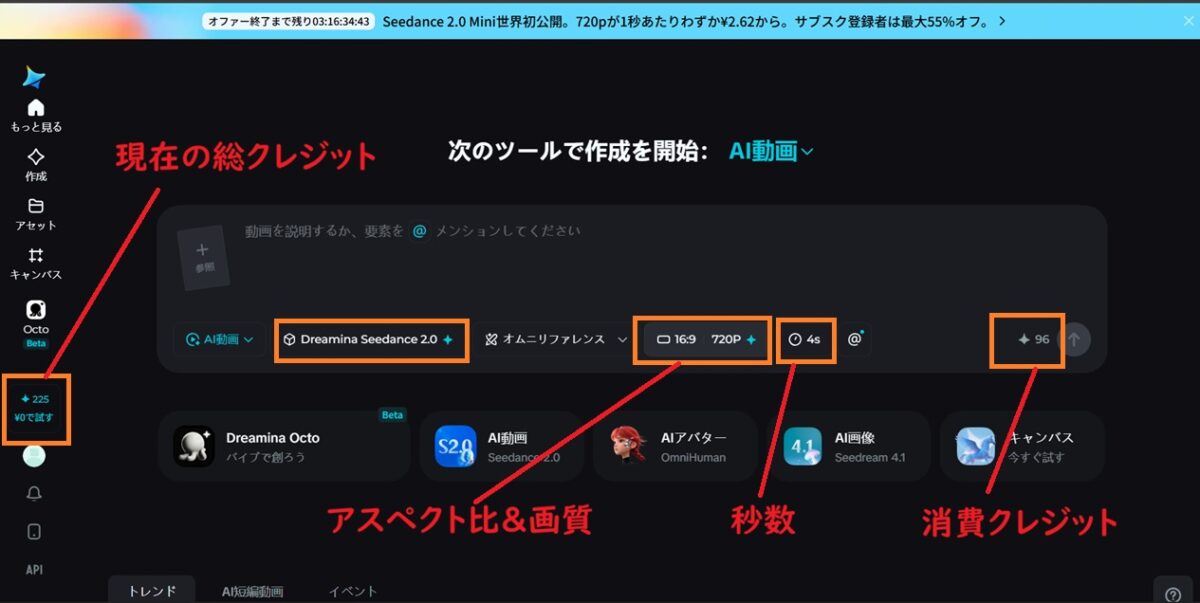Open the 16:9 720P aspect ratio setting

tap(706, 340)
